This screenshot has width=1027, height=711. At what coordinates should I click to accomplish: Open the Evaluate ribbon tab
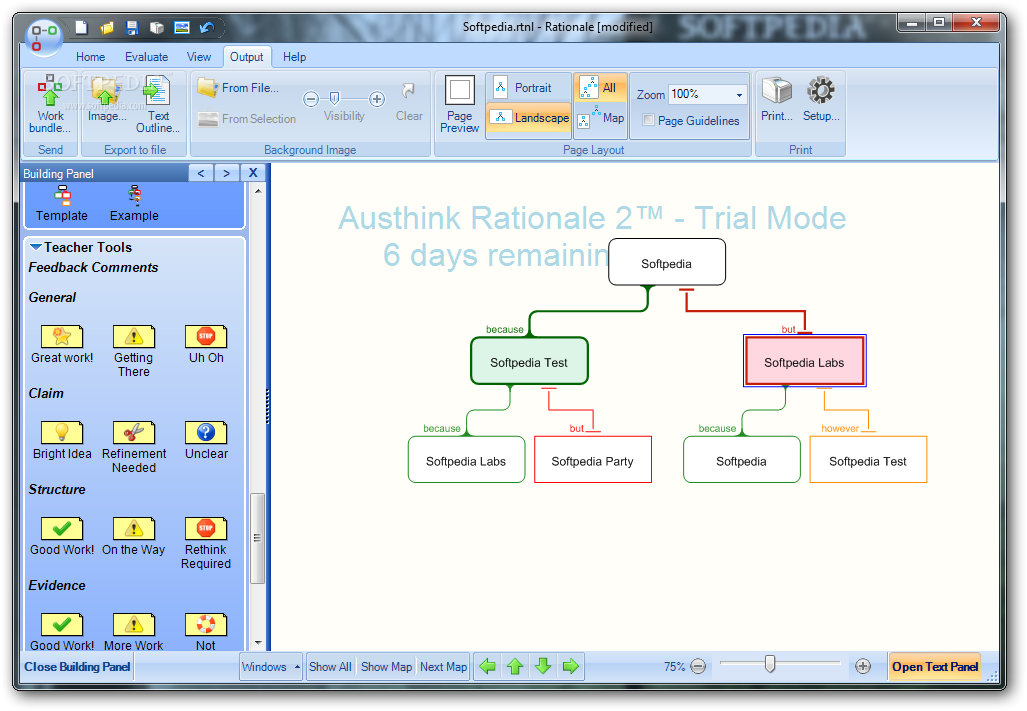click(x=147, y=57)
